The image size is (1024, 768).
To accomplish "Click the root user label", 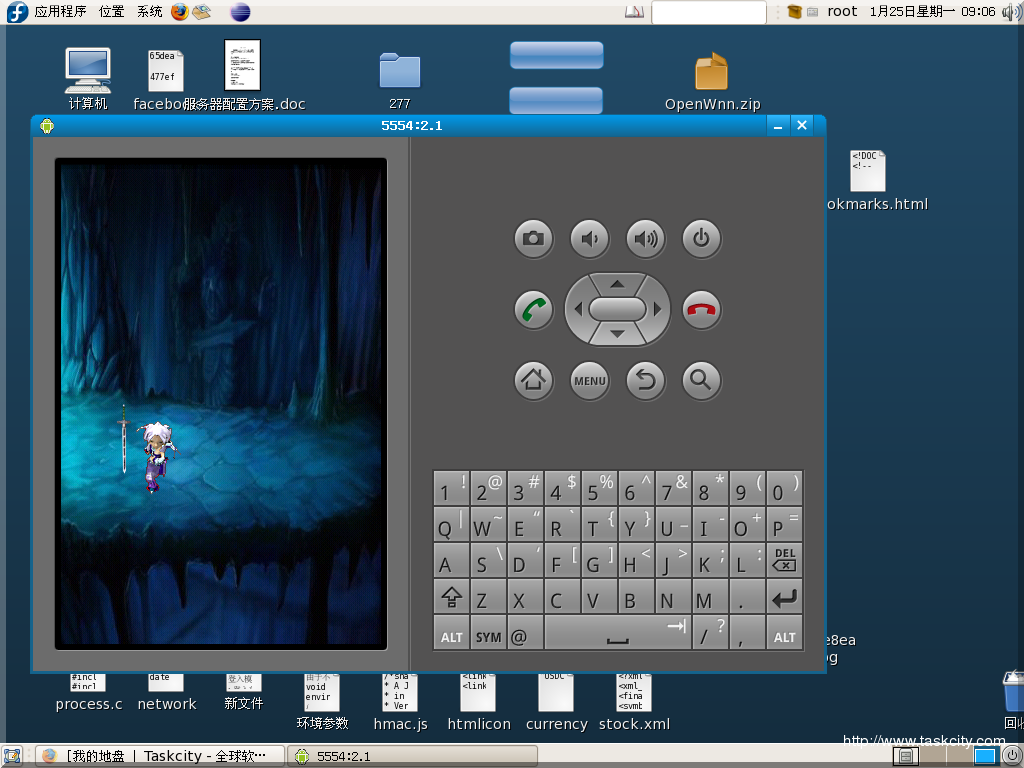I will point(842,12).
